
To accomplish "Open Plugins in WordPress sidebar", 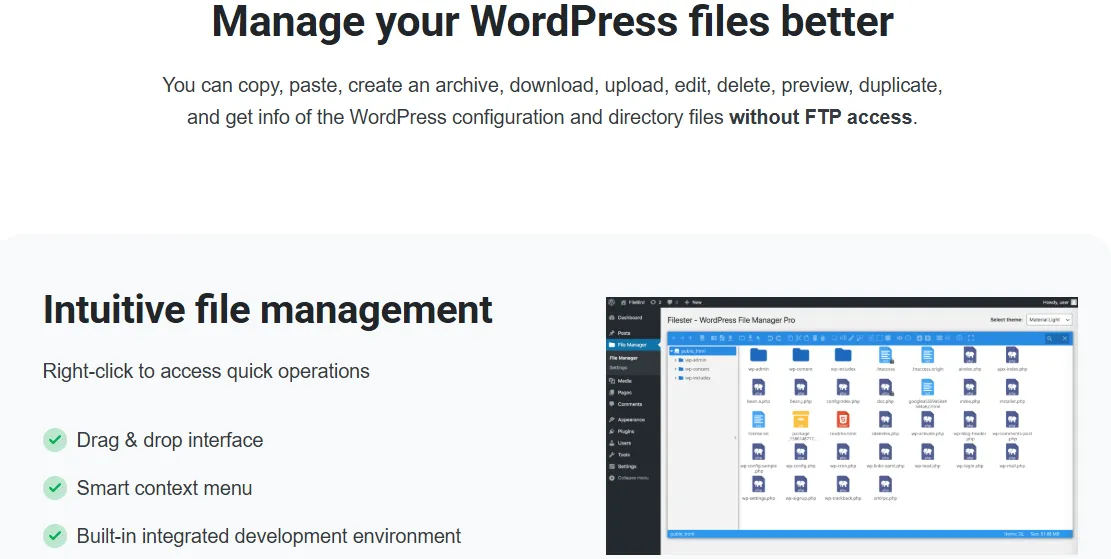I will (622, 431).
